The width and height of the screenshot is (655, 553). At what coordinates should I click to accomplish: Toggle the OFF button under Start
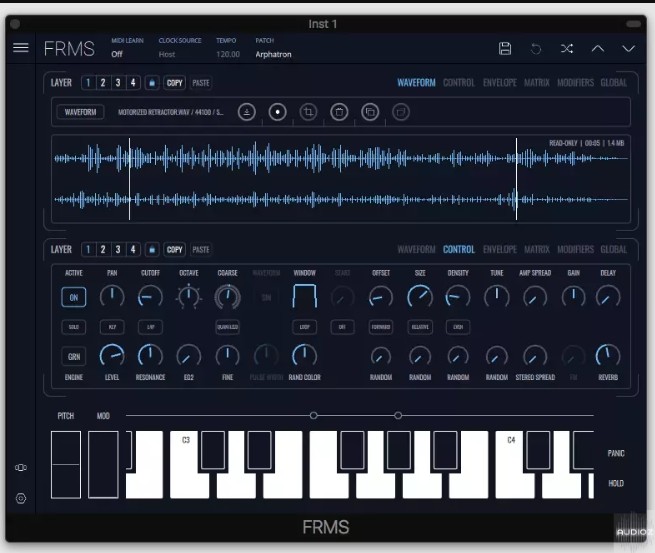point(342,327)
